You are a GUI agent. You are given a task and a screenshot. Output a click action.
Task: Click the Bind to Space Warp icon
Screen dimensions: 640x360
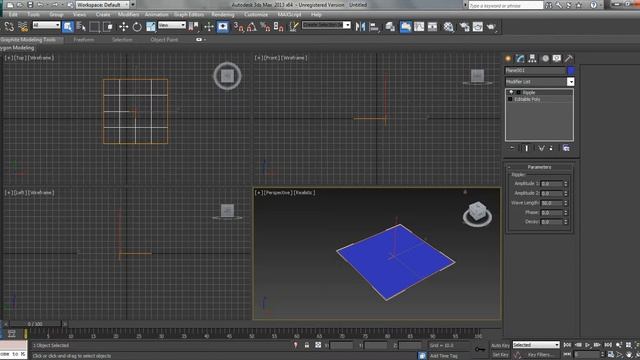23,27
